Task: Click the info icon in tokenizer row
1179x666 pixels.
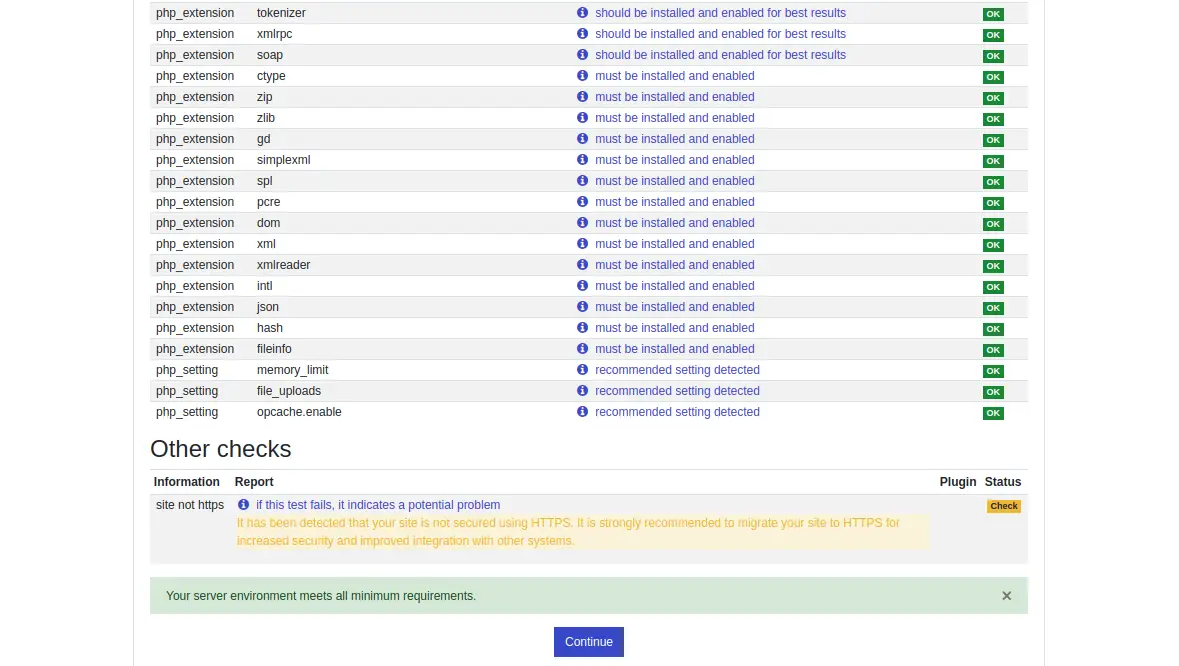Action: point(582,13)
